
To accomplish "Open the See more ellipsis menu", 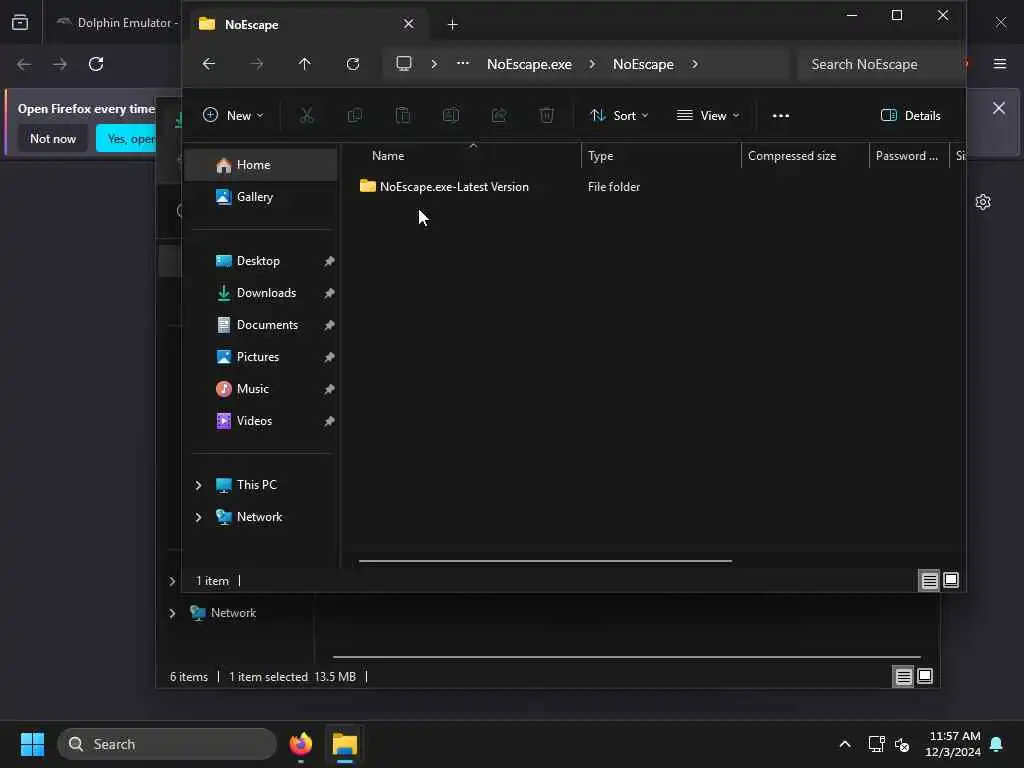I will (x=780, y=116).
